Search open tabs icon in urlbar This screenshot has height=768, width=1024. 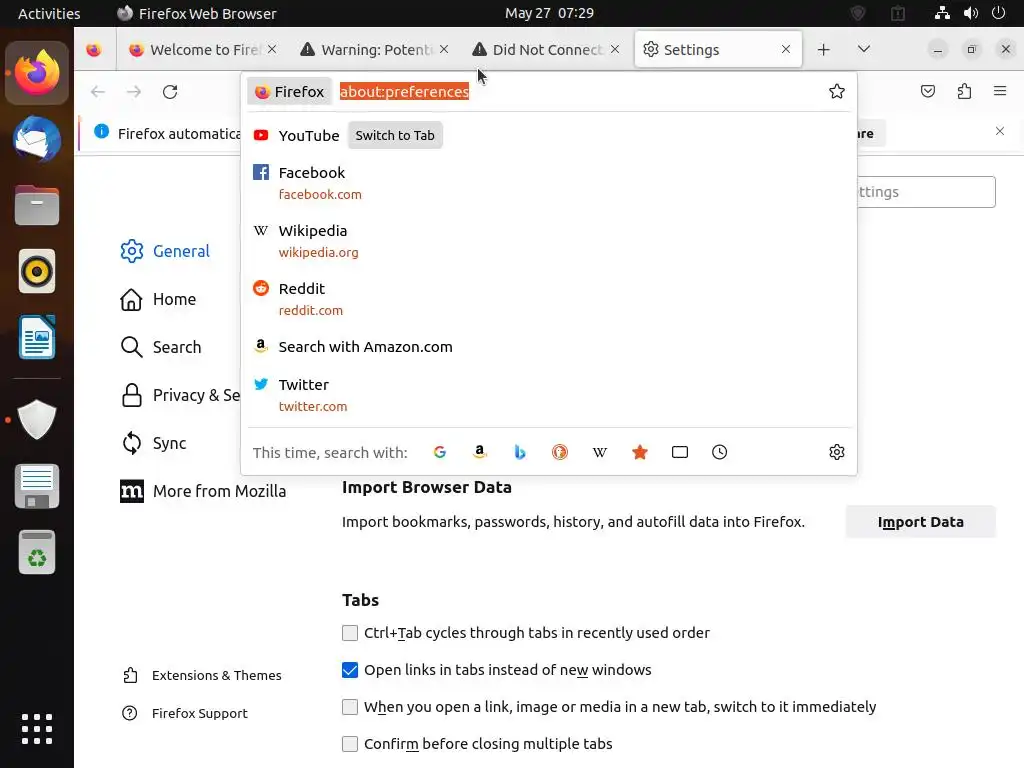coord(680,452)
